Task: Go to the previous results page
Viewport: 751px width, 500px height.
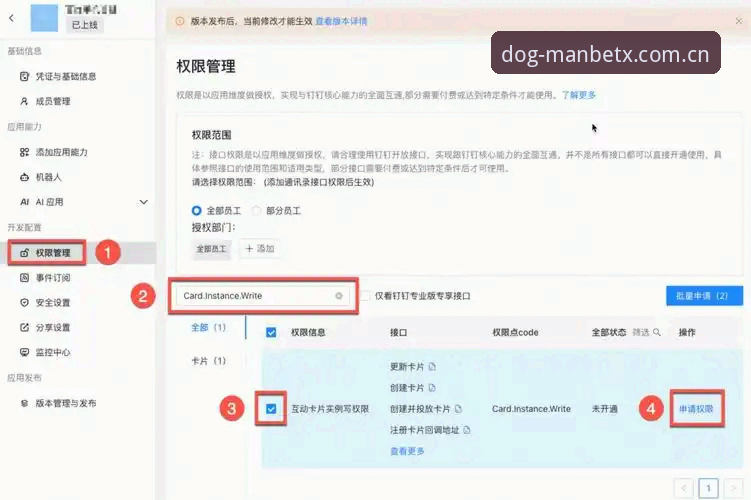Action: (683, 488)
